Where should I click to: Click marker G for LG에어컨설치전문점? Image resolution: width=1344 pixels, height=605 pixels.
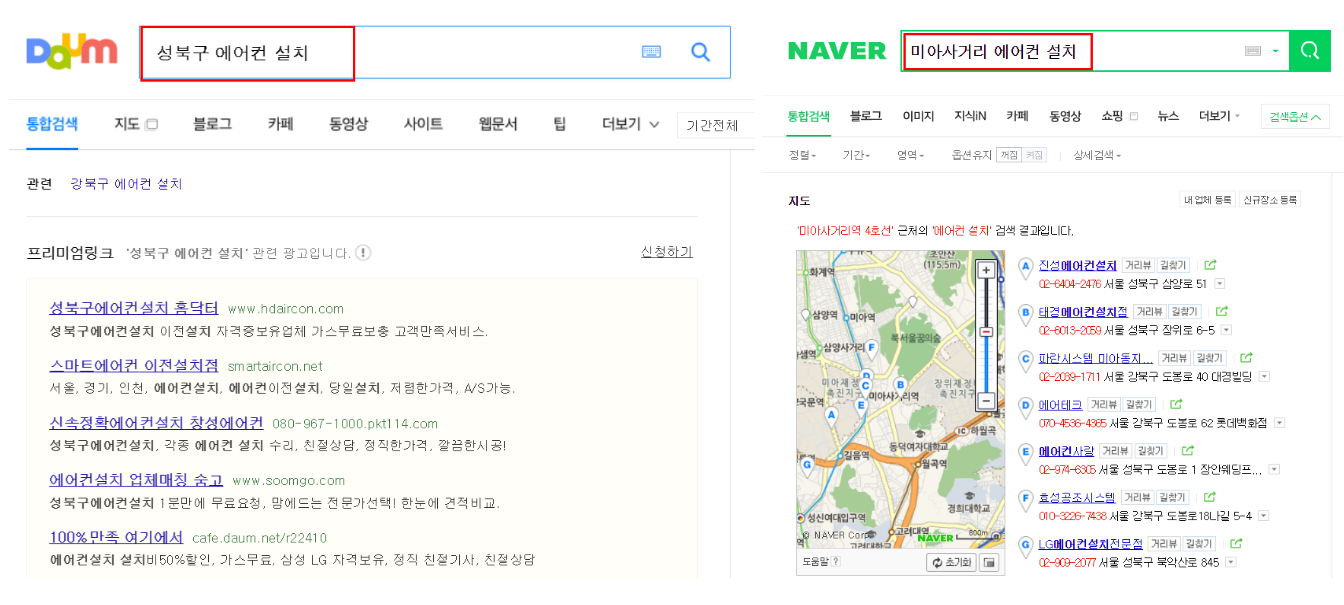[x=1025, y=546]
